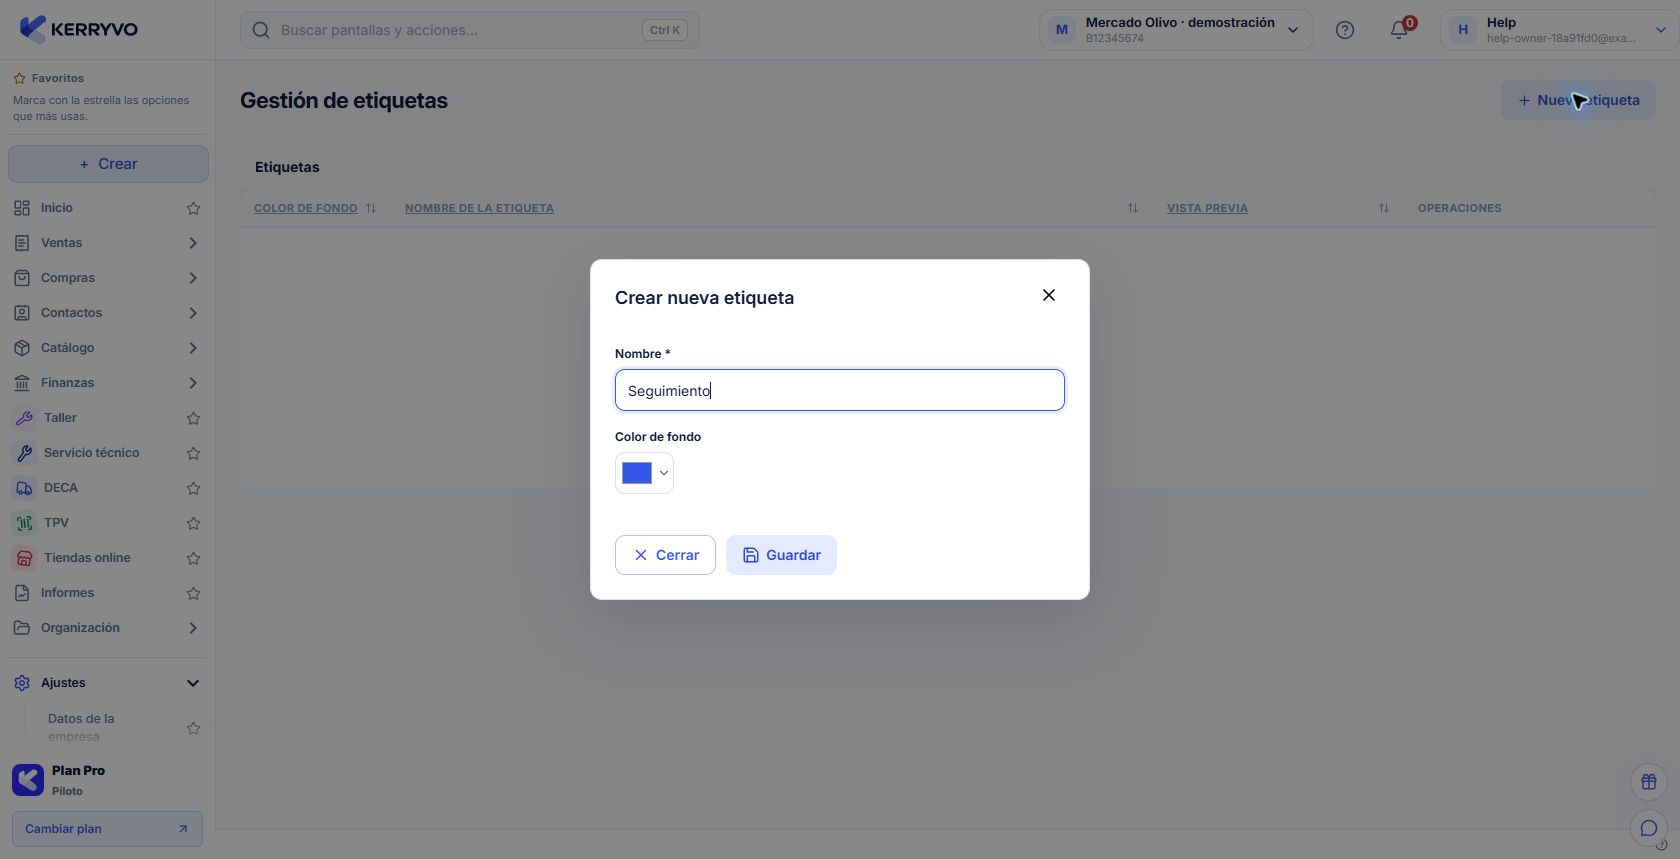This screenshot has width=1680, height=859.
Task: Sort by Color de fondo arrows
Action: click(370, 208)
